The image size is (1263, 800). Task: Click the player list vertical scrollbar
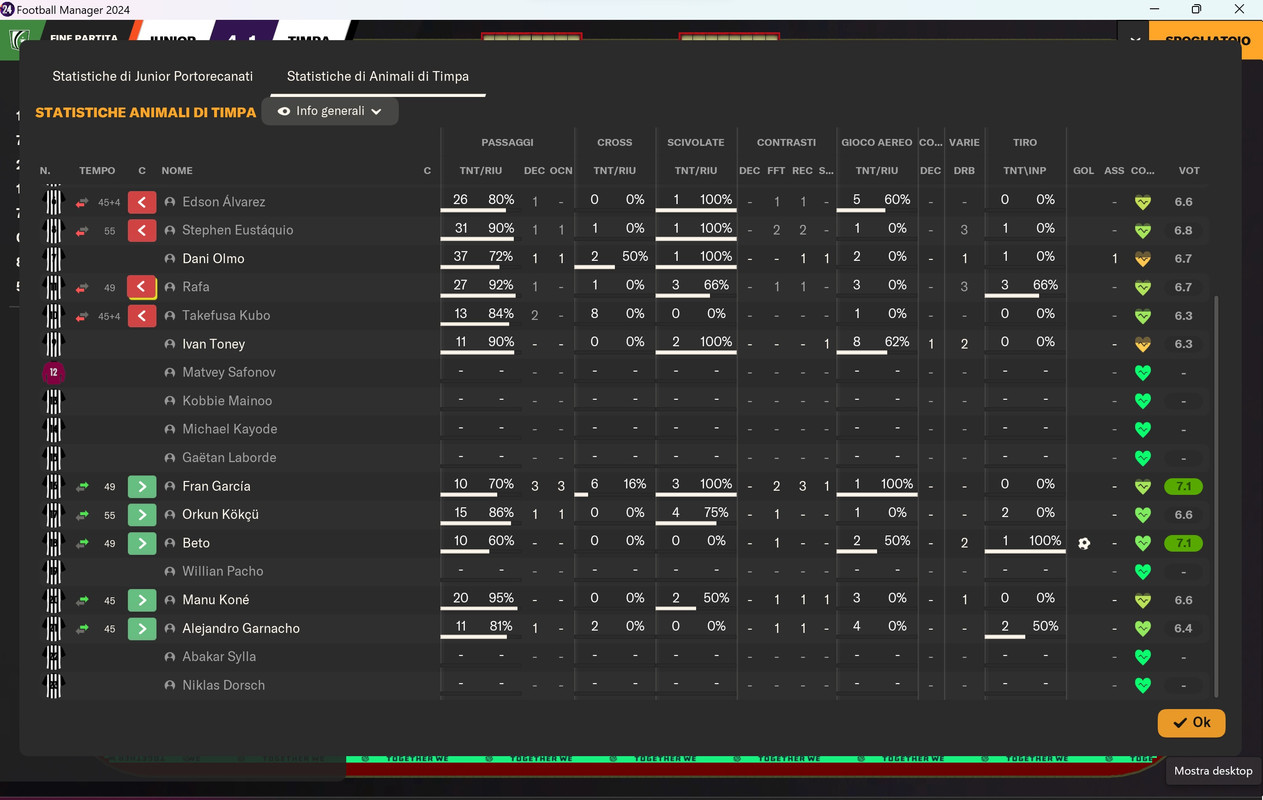1216,496
